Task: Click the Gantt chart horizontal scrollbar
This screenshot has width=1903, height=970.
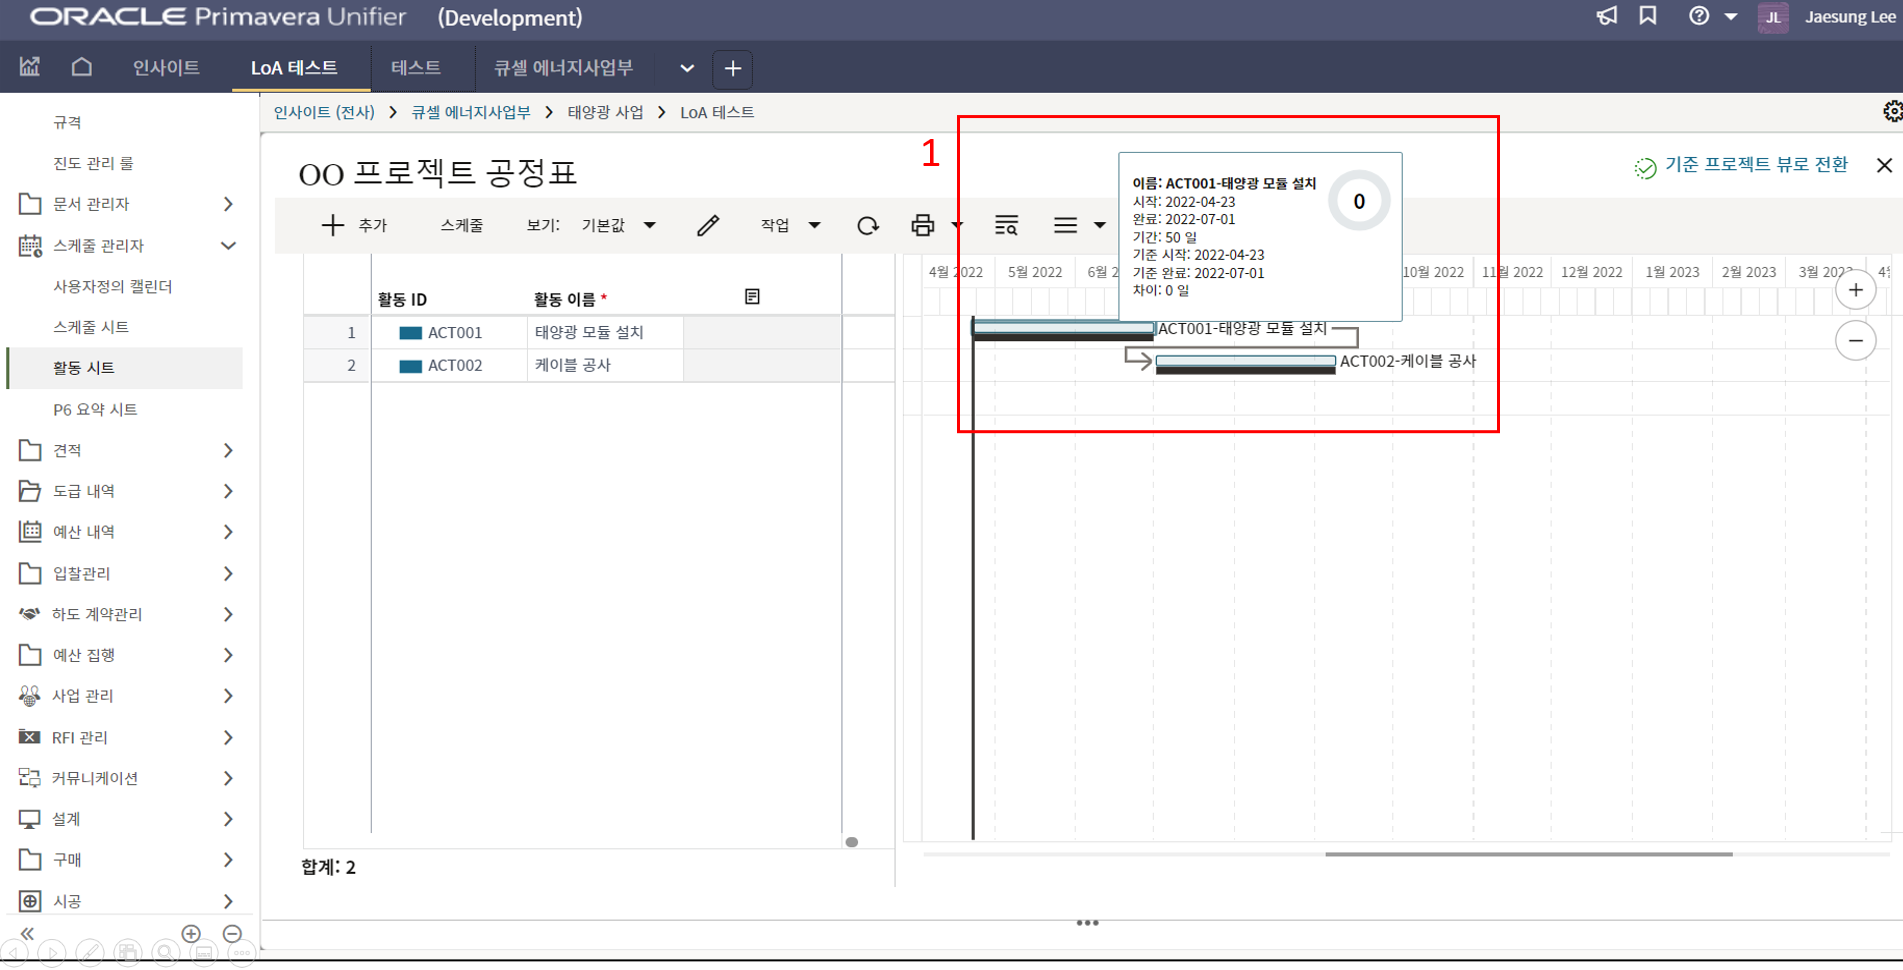Action: click(x=1528, y=854)
